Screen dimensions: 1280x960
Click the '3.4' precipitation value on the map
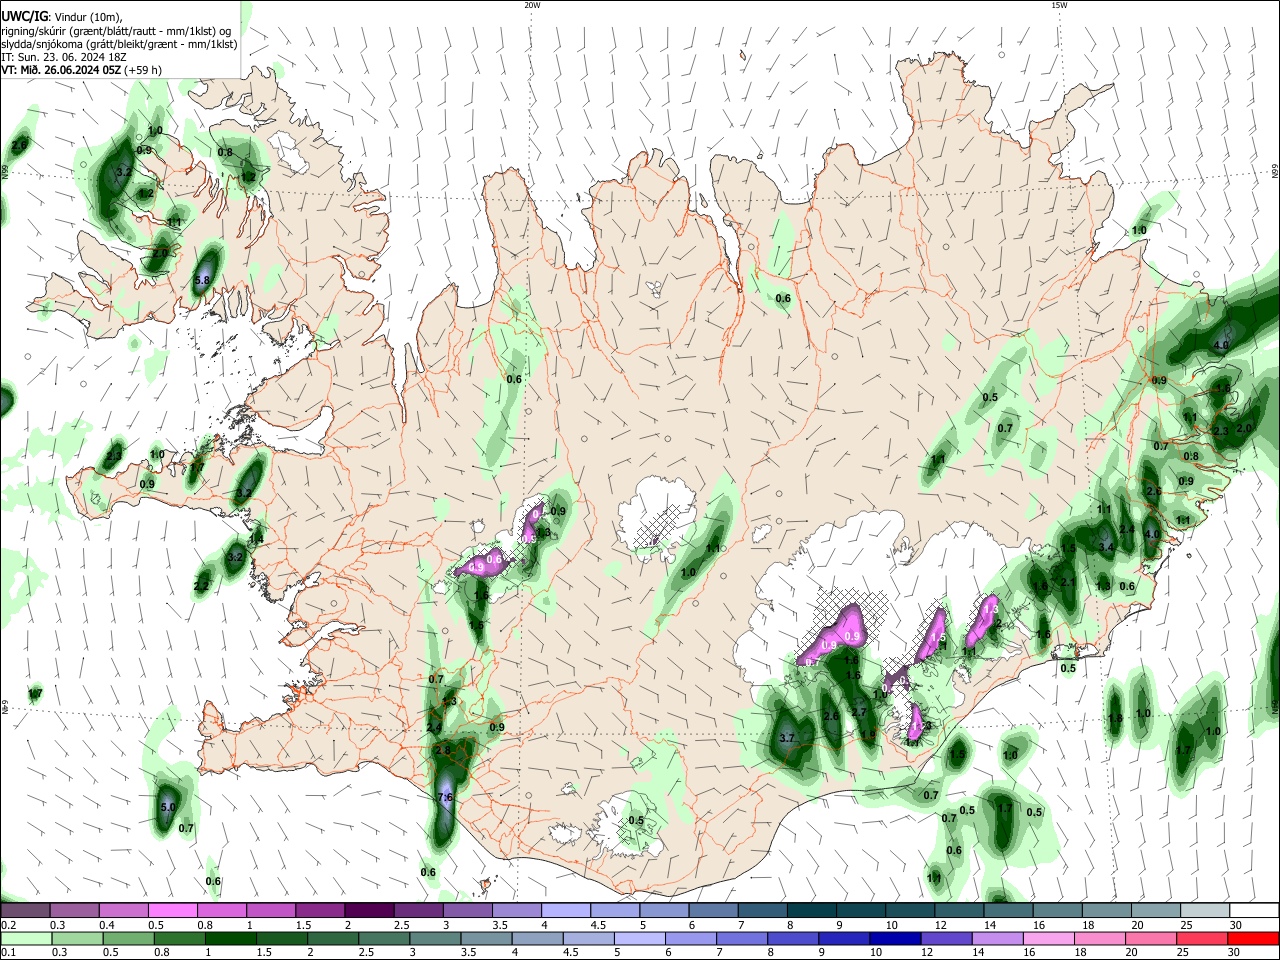tap(1106, 547)
